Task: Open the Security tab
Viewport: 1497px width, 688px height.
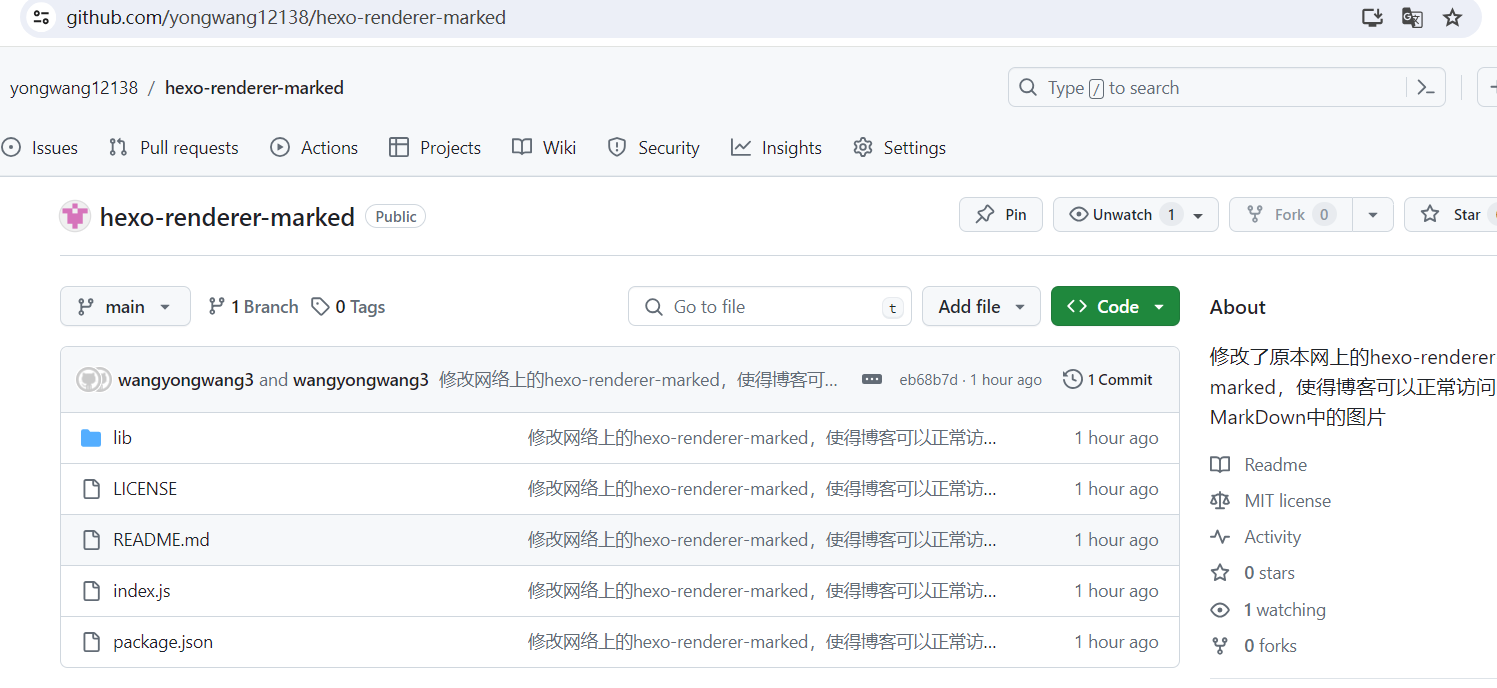Action: [x=654, y=148]
